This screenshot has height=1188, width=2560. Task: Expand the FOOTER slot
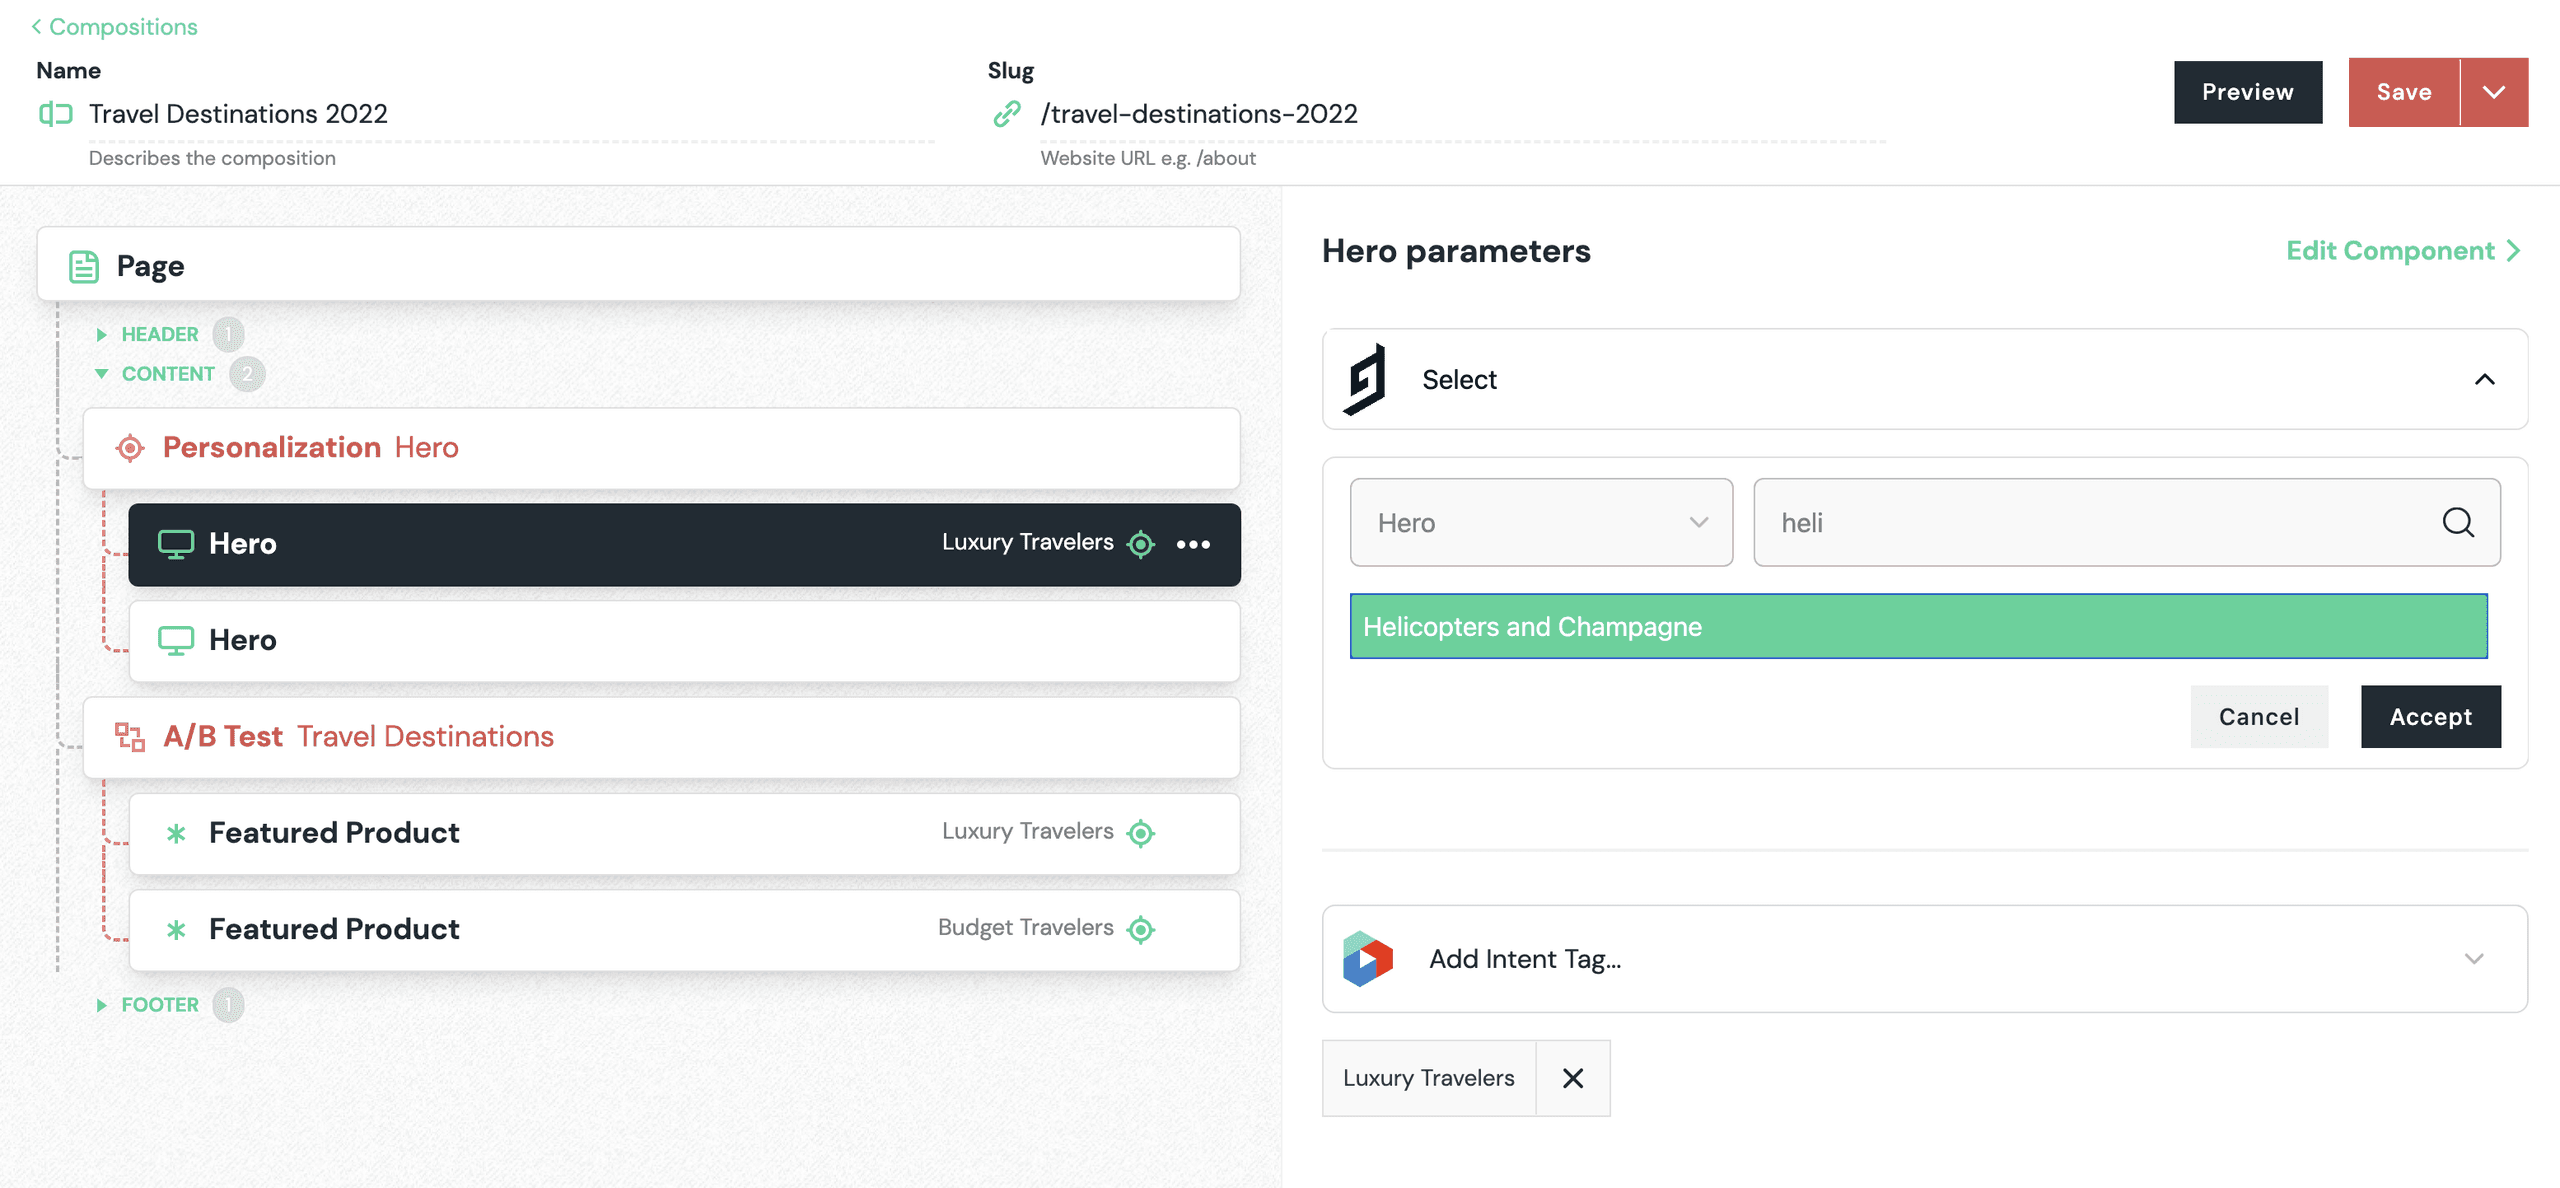(x=101, y=1005)
